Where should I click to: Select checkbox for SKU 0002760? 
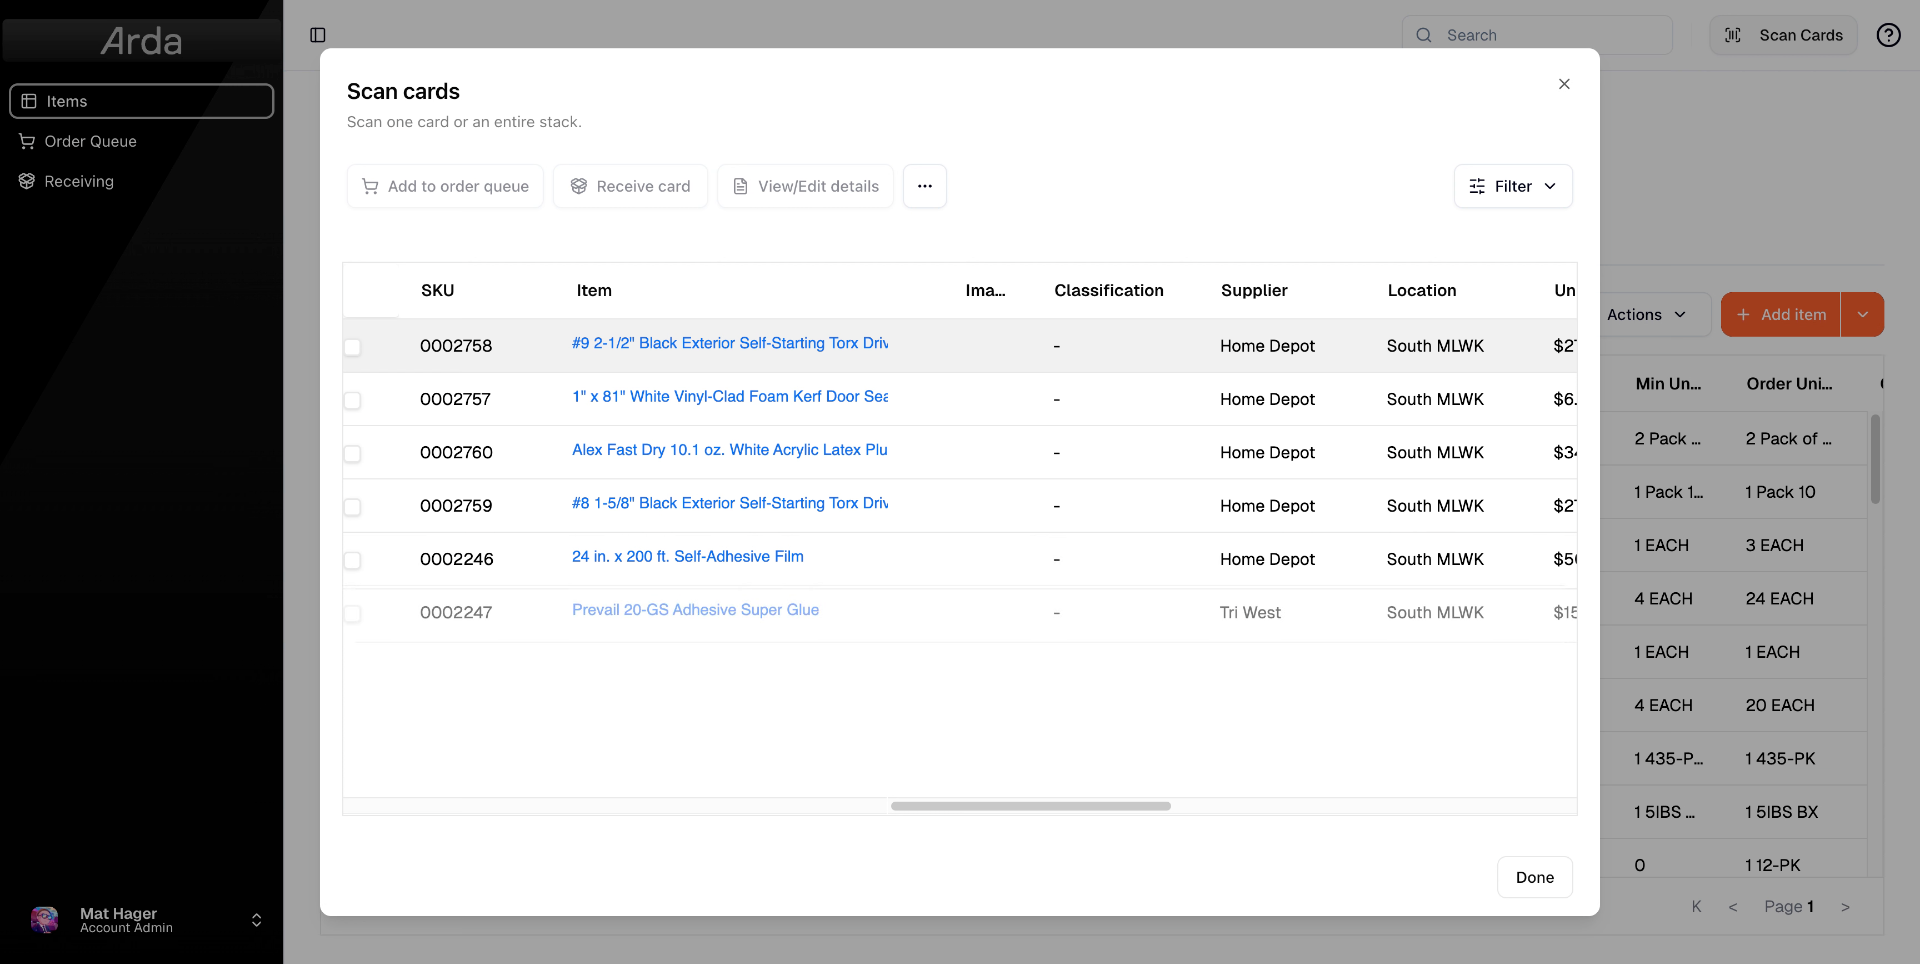tap(352, 454)
